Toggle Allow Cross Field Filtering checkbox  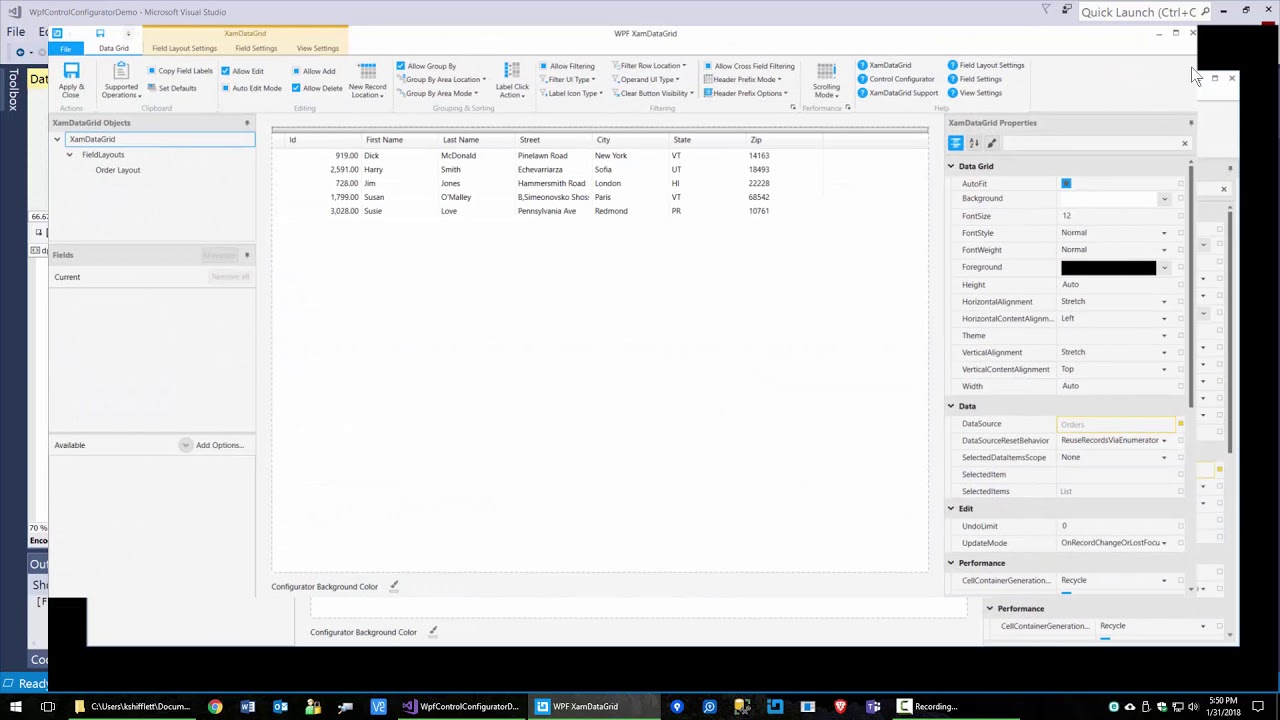tap(708, 66)
